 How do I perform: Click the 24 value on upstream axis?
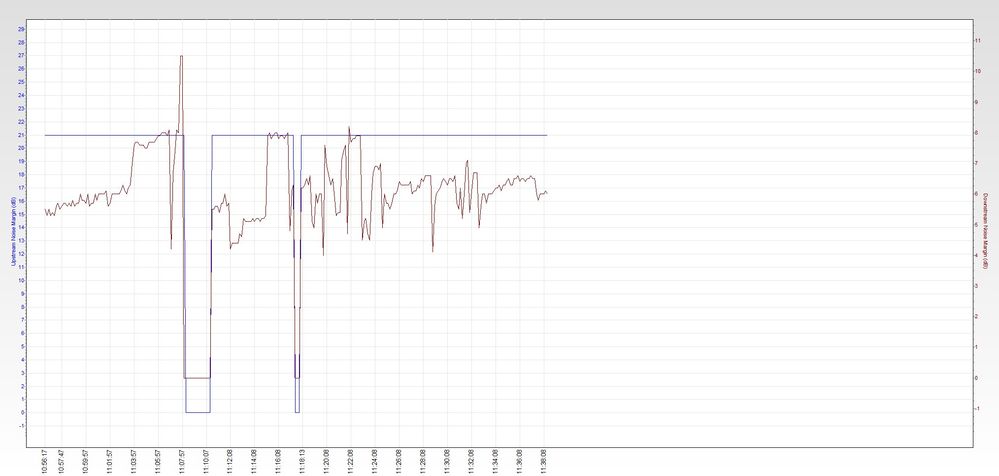pyautogui.click(x=22, y=96)
